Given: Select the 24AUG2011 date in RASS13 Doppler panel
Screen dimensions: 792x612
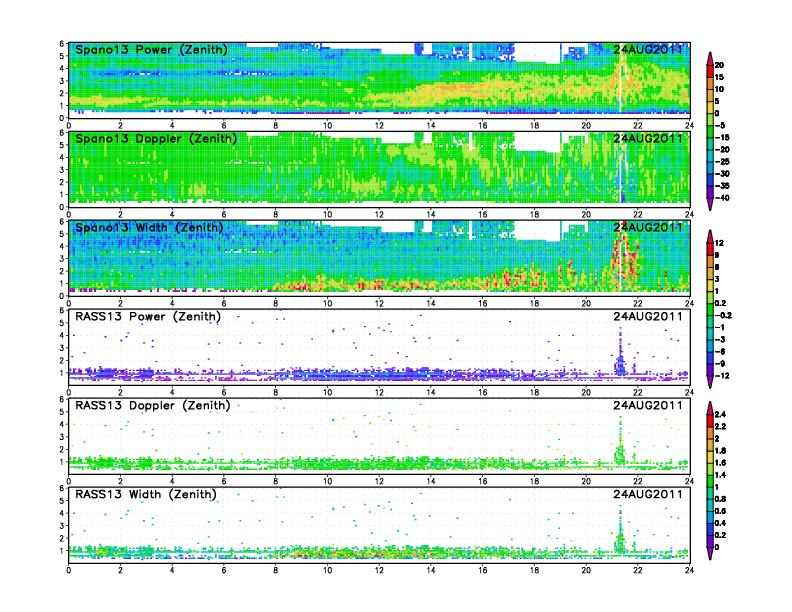Looking at the screenshot, I should click(648, 405).
